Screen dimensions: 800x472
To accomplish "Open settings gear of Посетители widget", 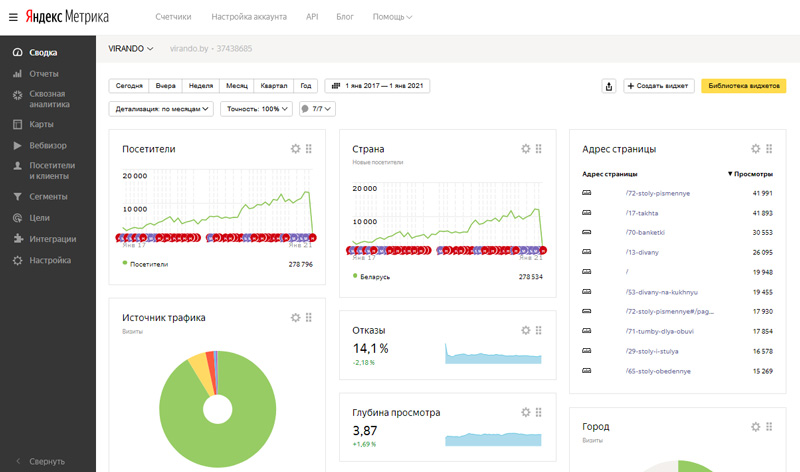I will pyautogui.click(x=295, y=149).
